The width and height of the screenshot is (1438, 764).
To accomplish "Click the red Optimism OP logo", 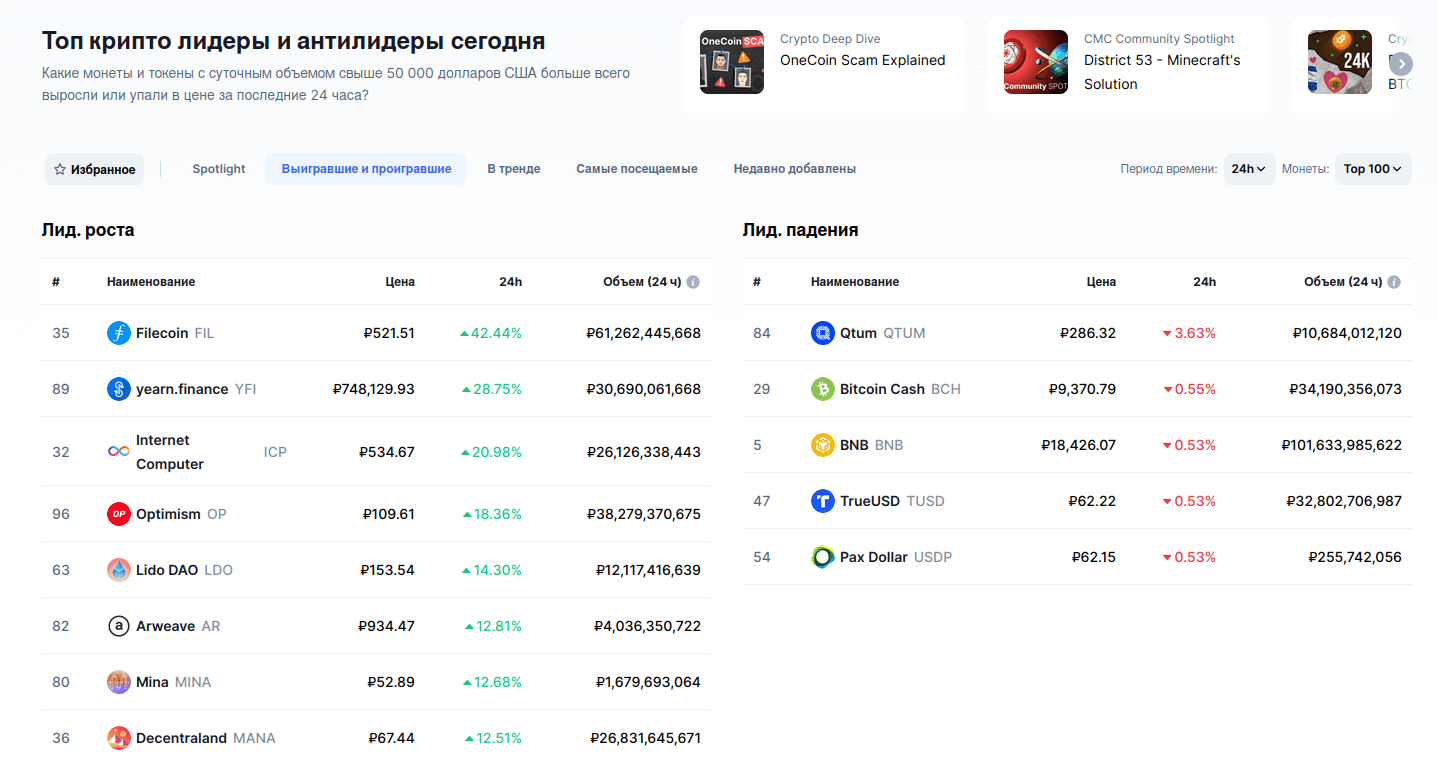I will point(119,514).
